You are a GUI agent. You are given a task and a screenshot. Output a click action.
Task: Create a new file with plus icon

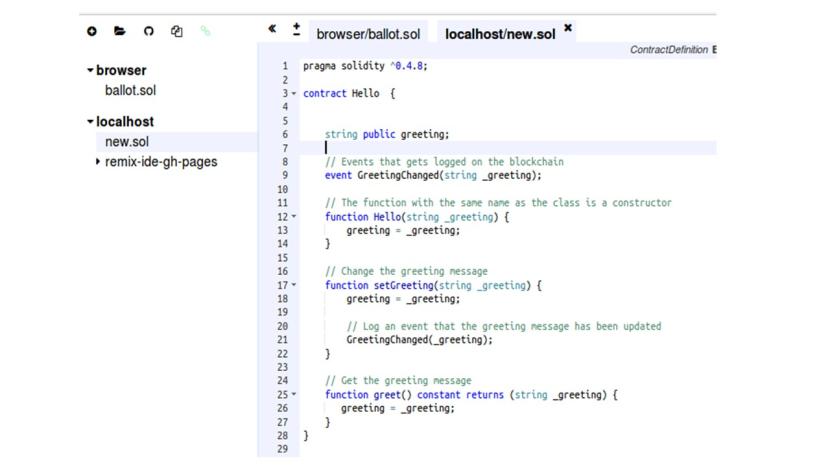[x=92, y=31]
